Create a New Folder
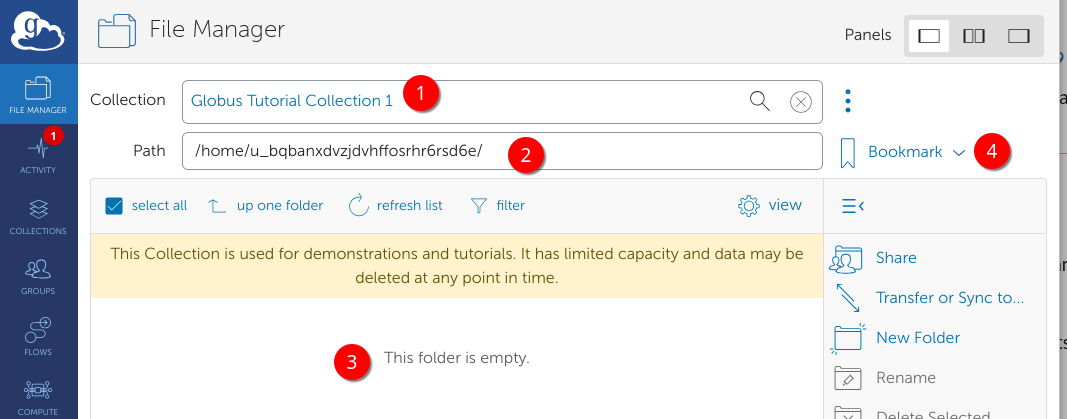Viewport: 1067px width, 419px height. pyautogui.click(x=917, y=338)
